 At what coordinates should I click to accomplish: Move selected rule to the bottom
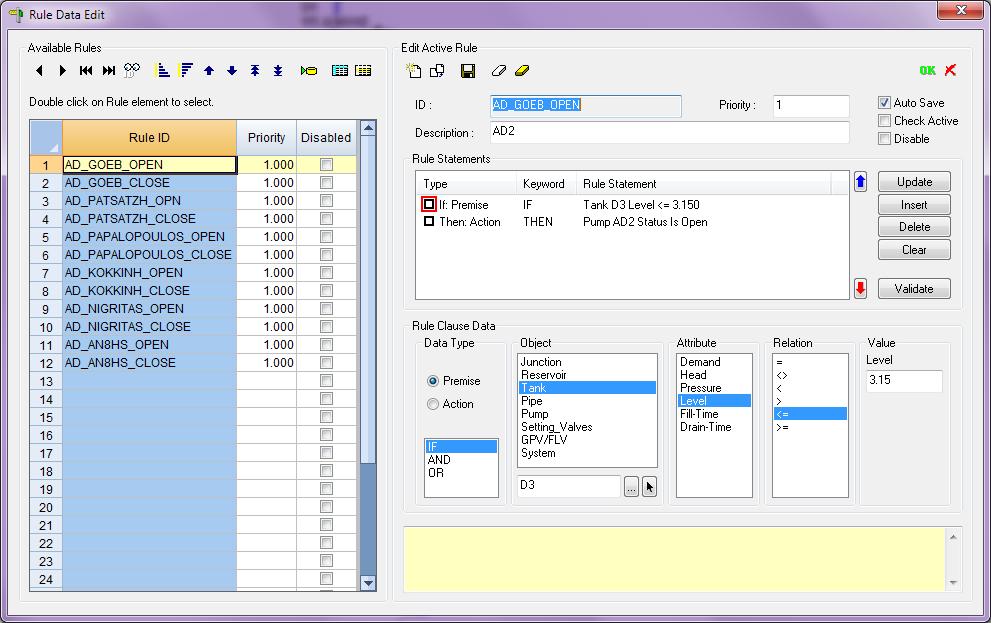(x=278, y=71)
